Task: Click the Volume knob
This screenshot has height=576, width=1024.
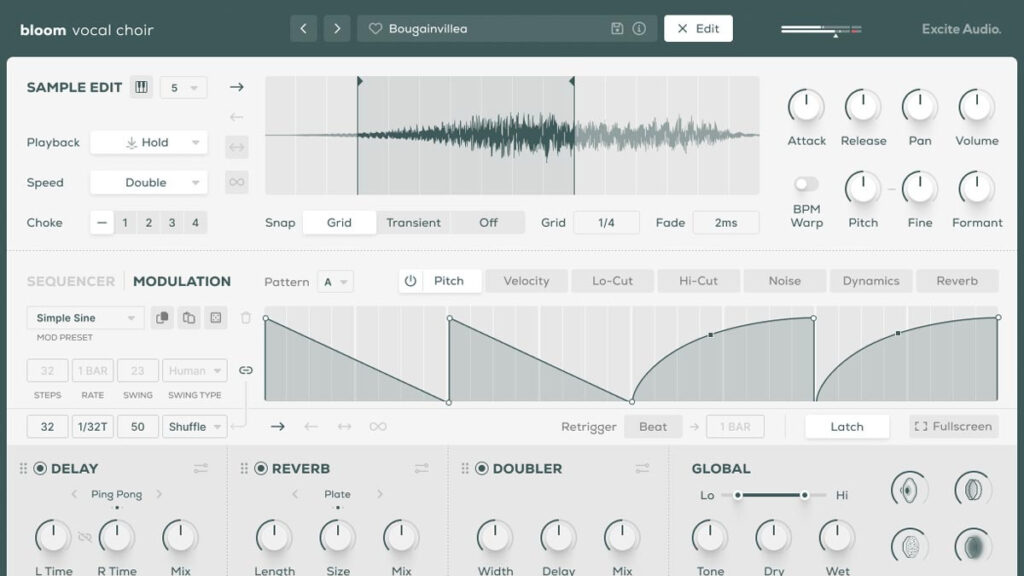Action: pos(976,106)
